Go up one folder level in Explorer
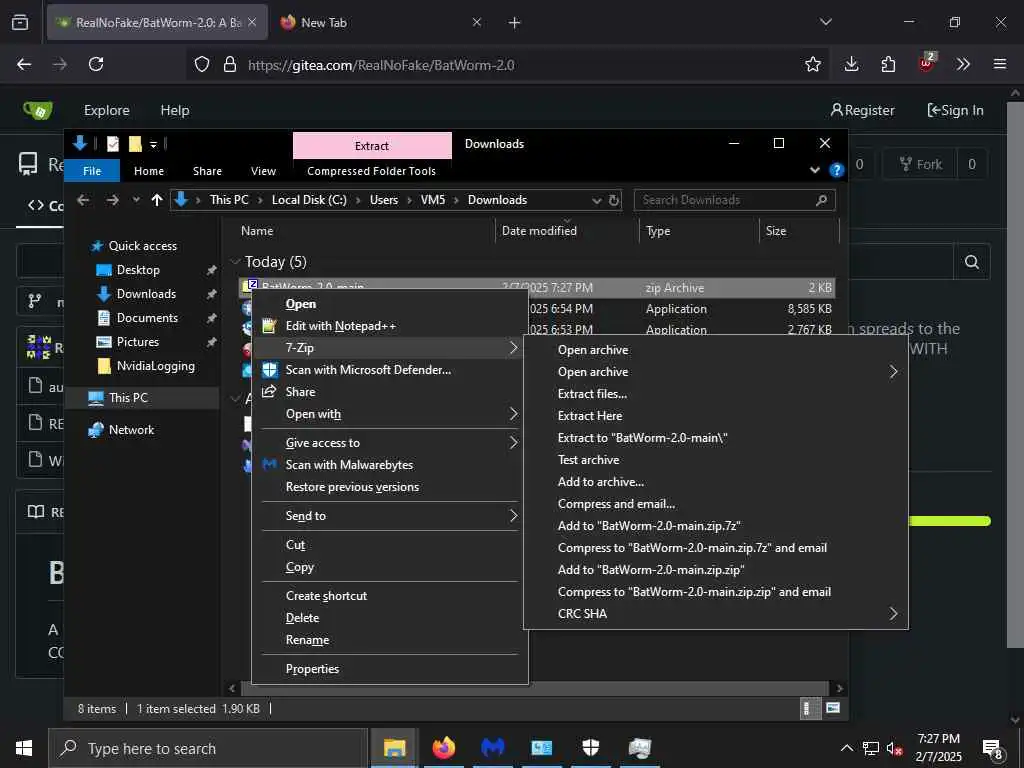1024x768 pixels. [x=157, y=200]
